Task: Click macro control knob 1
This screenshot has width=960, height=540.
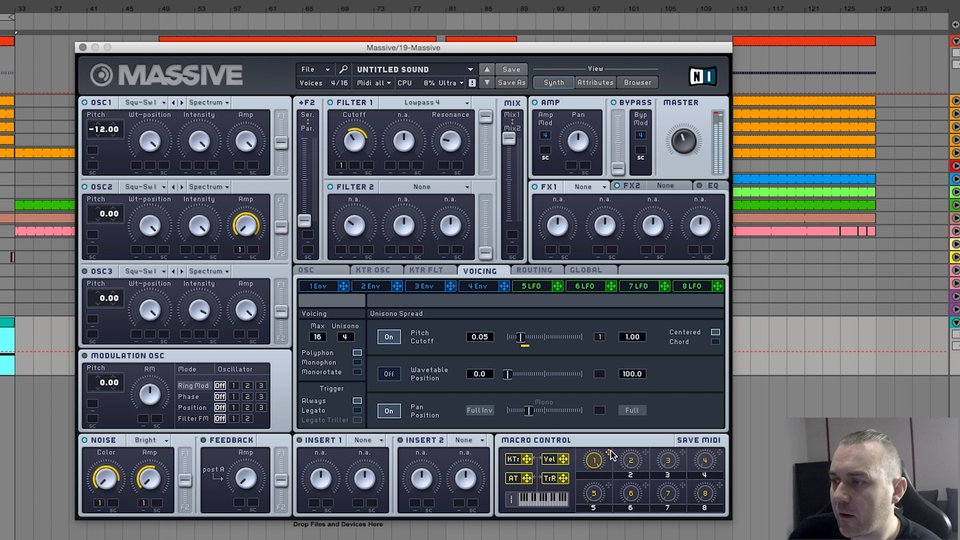Action: (593, 460)
